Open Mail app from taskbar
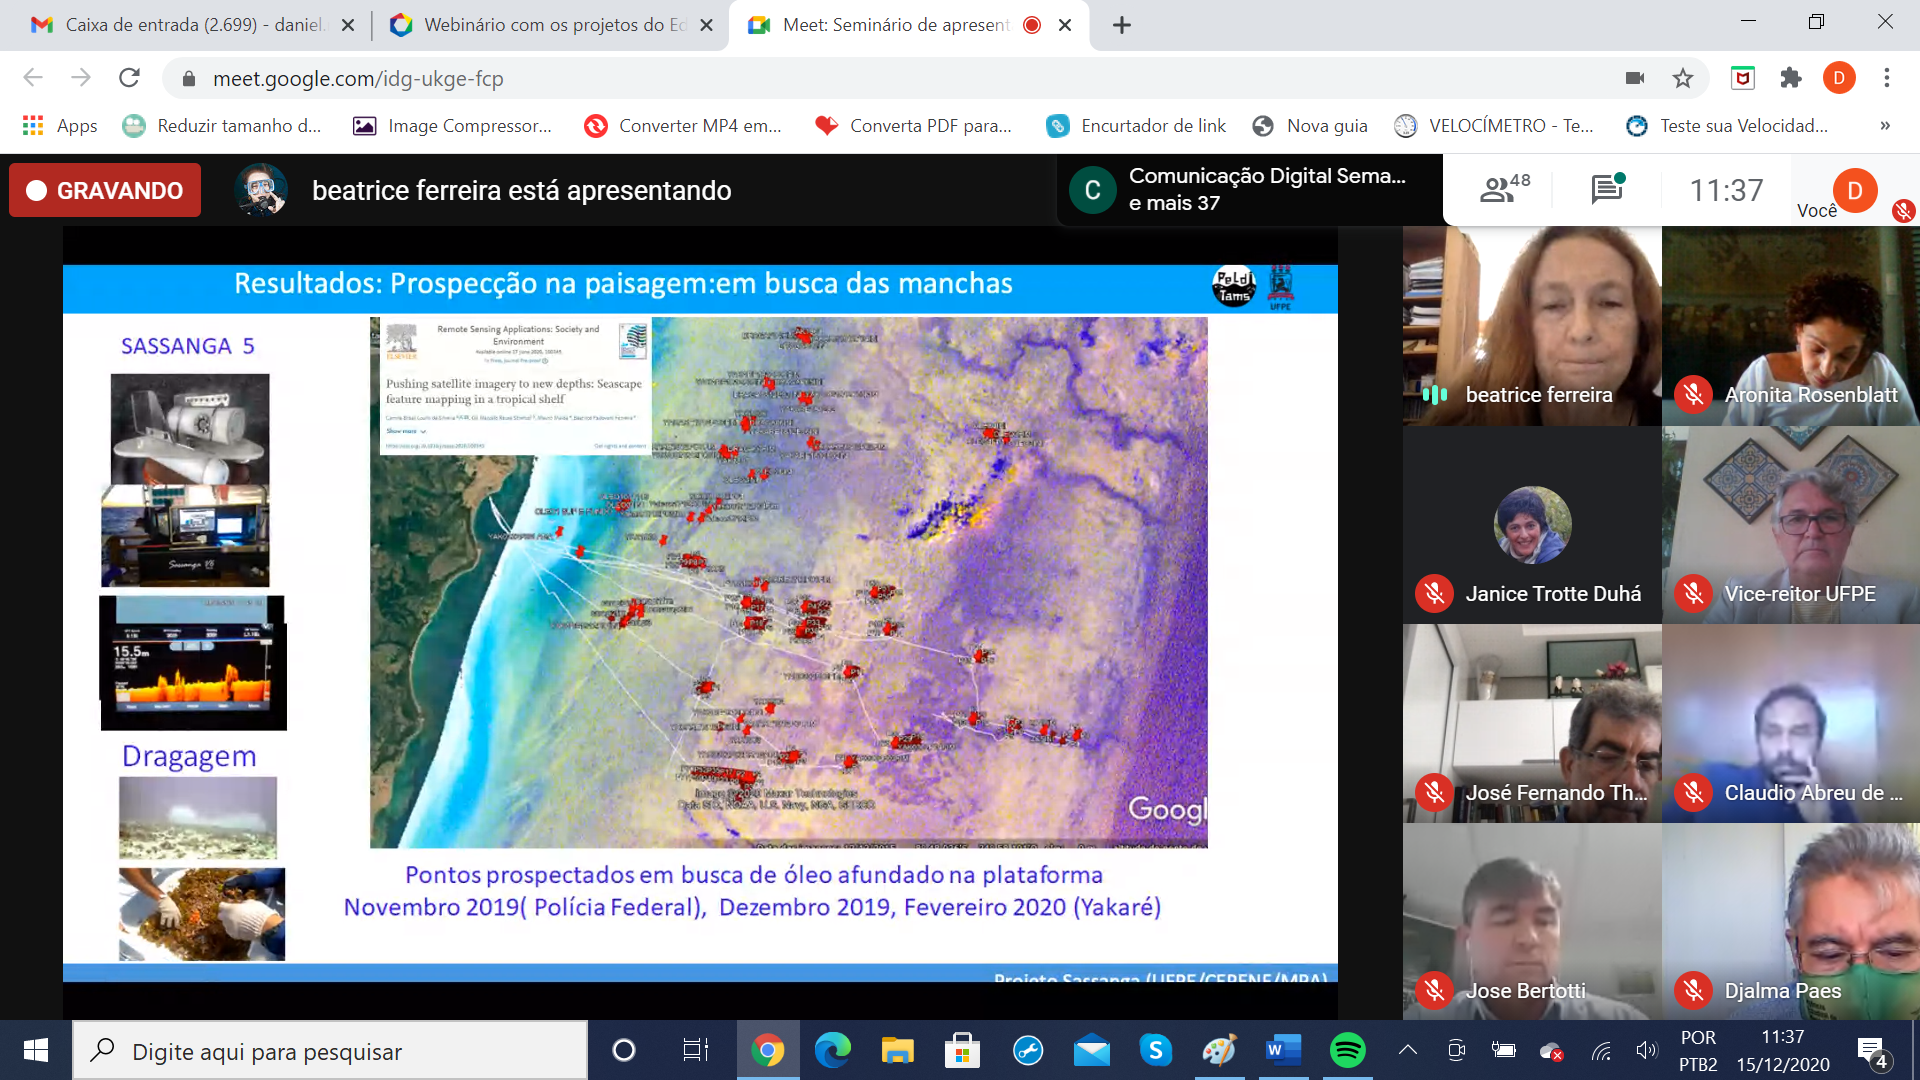The width and height of the screenshot is (1920, 1080). [x=1092, y=1050]
